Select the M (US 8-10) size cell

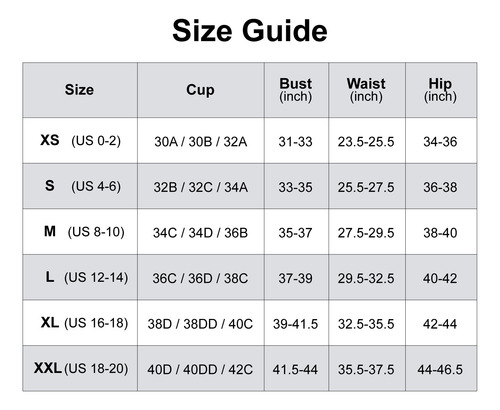coord(80,232)
